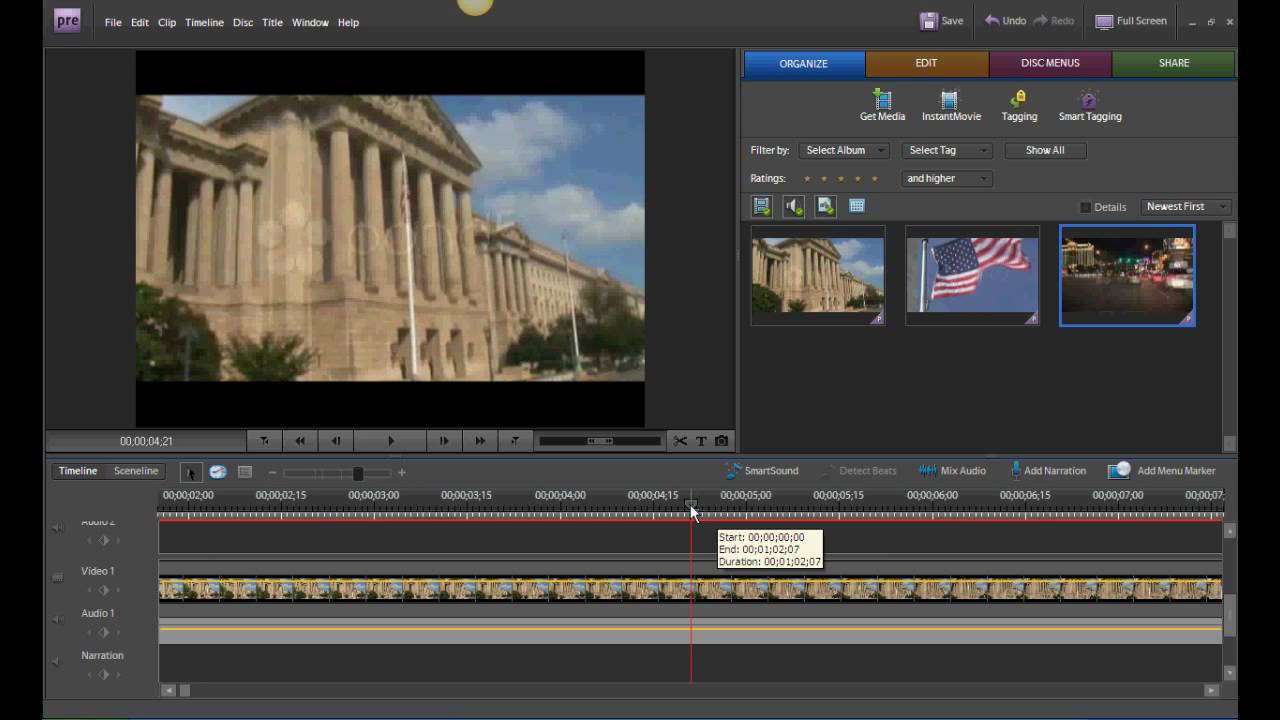Open SmartSound
This screenshot has height=720, width=1280.
[x=762, y=471]
